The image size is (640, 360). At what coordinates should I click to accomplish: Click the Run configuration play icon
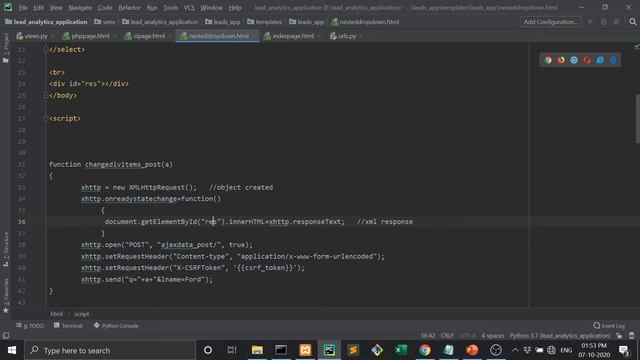click(591, 22)
